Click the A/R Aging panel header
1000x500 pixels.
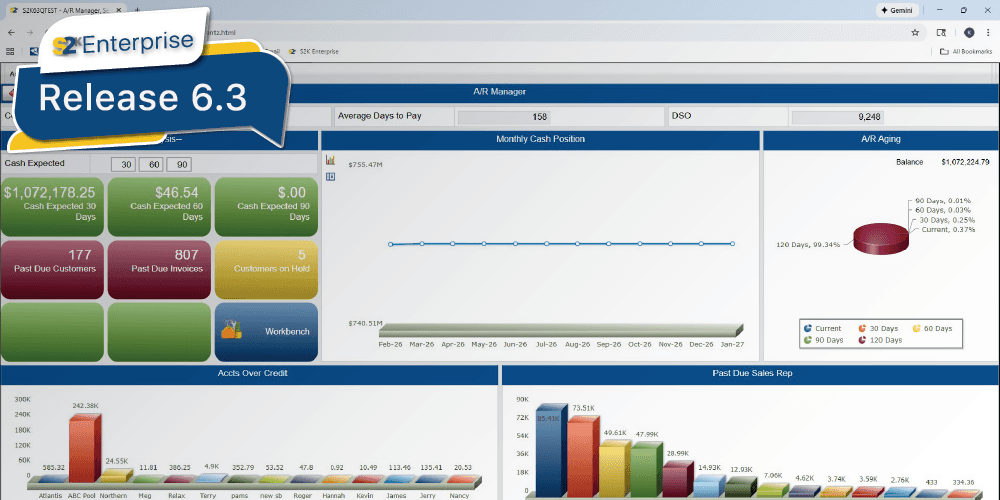(x=880, y=139)
